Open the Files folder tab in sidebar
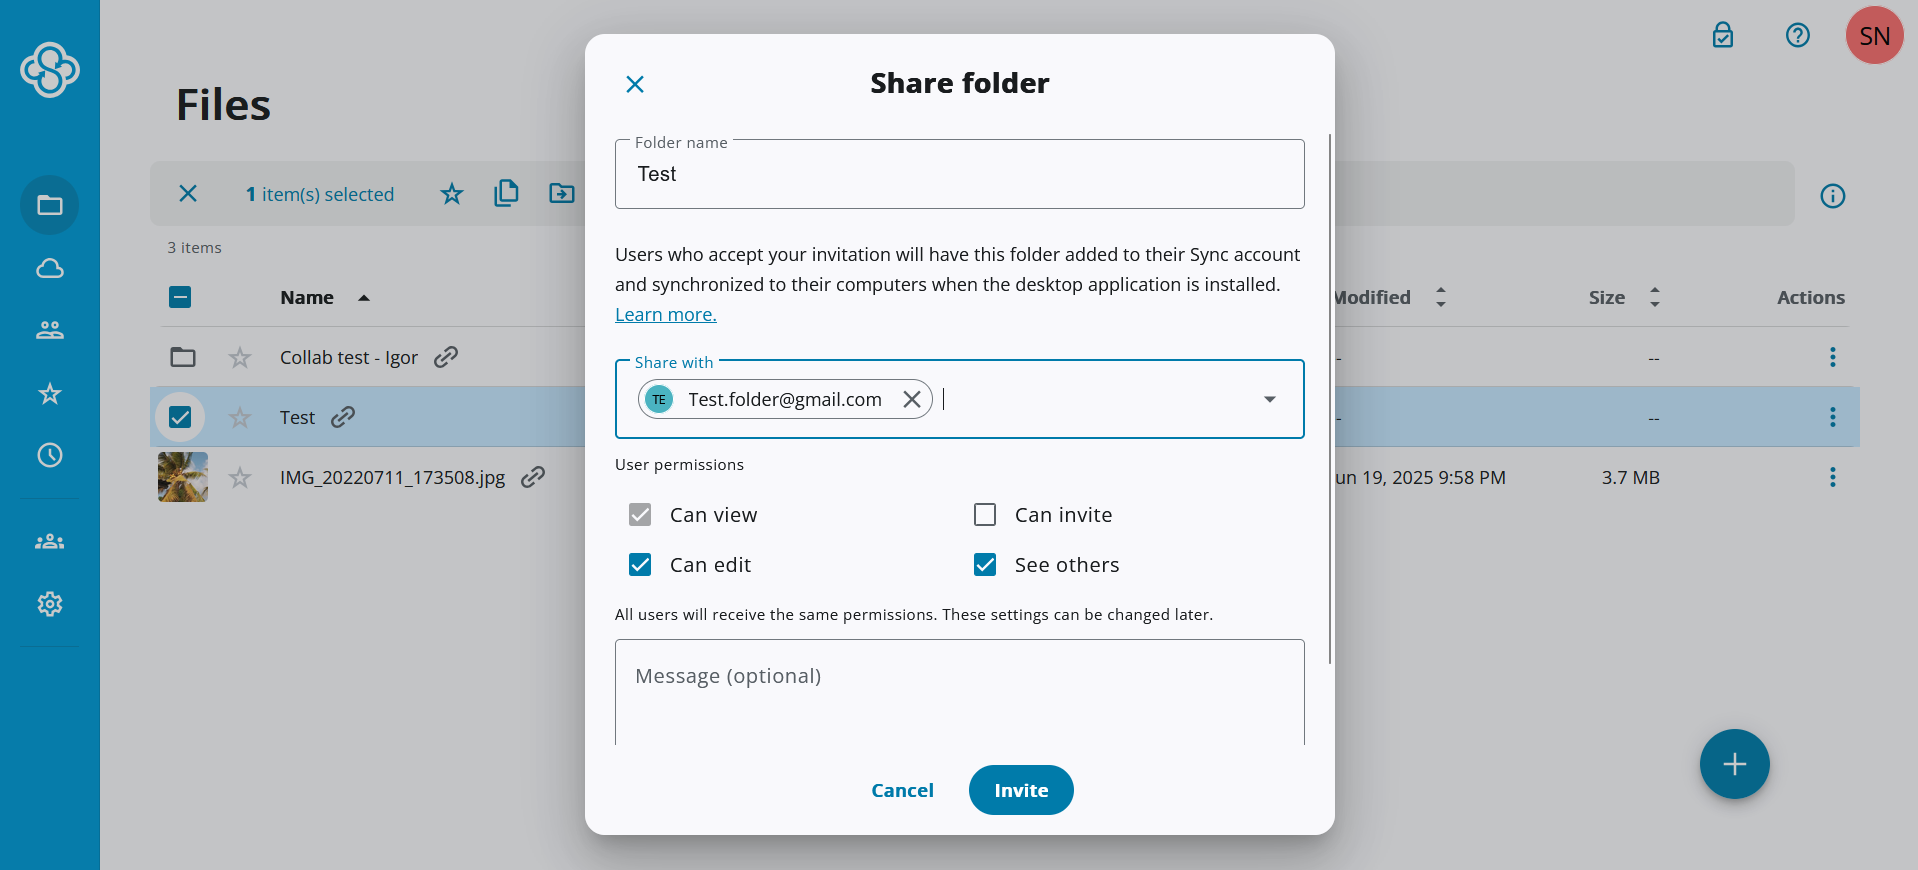Image resolution: width=1918 pixels, height=870 pixels. (50, 205)
